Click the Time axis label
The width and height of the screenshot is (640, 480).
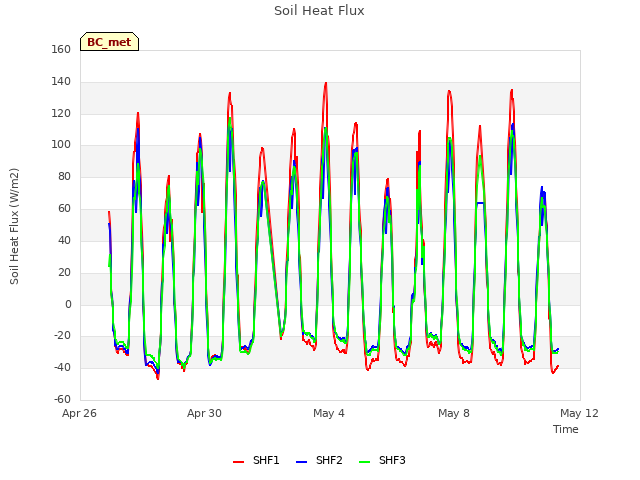point(566,429)
